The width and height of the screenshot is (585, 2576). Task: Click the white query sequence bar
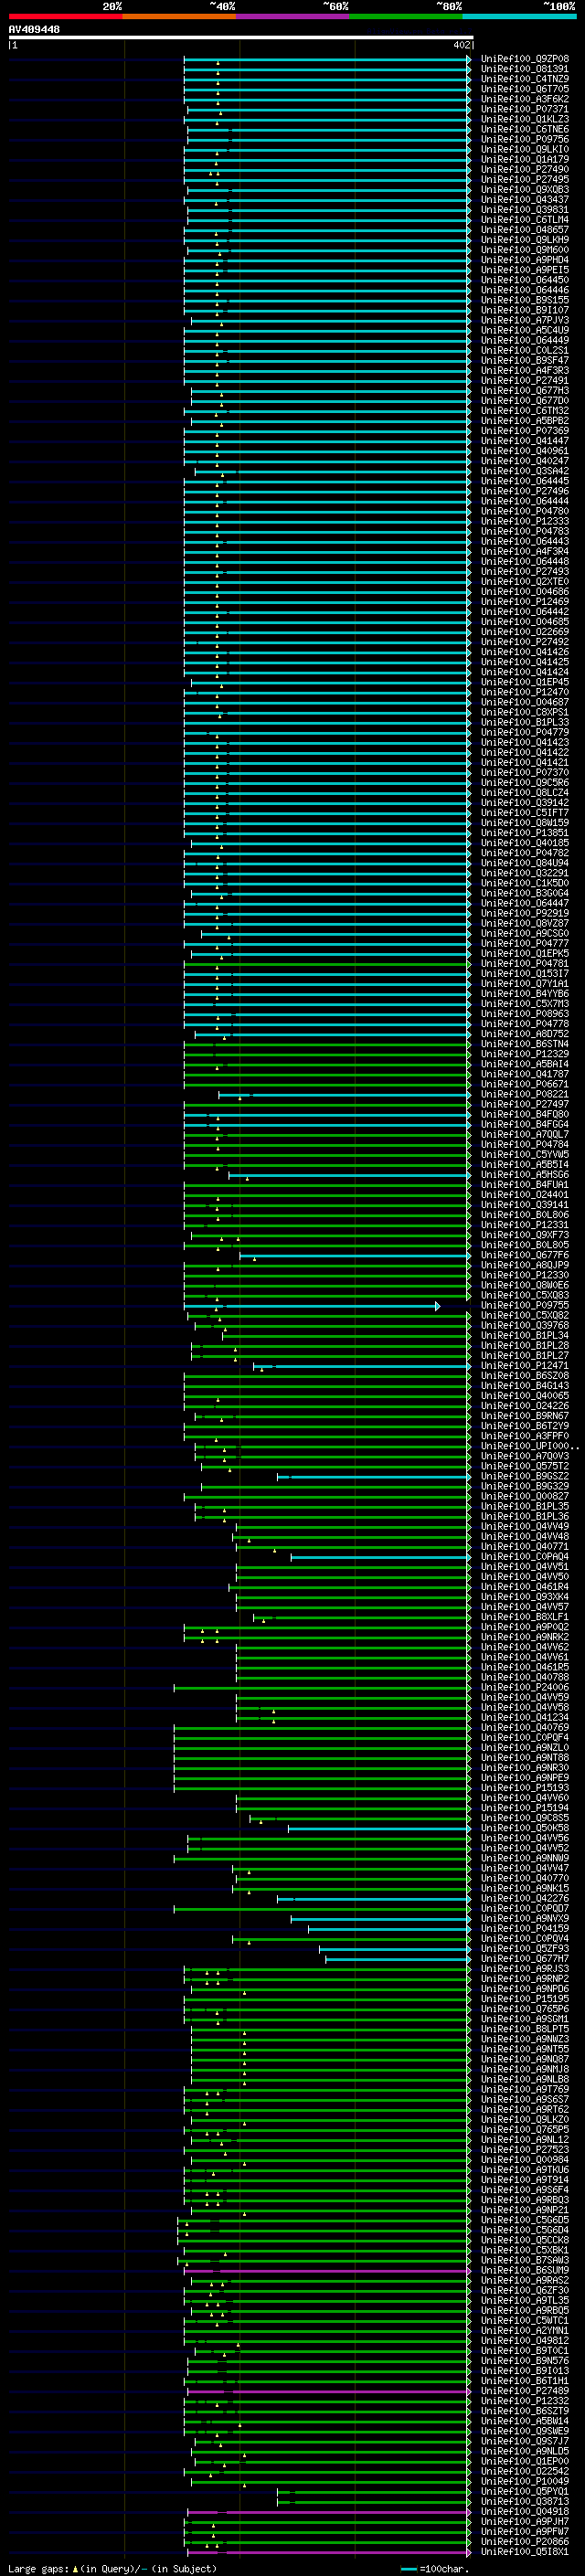tap(241, 37)
